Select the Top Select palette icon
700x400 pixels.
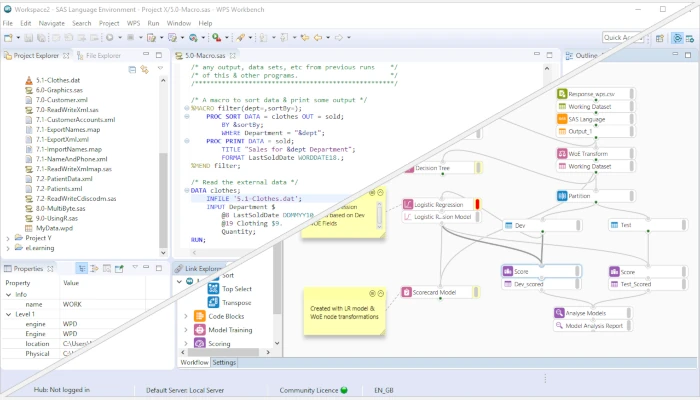[213, 289]
